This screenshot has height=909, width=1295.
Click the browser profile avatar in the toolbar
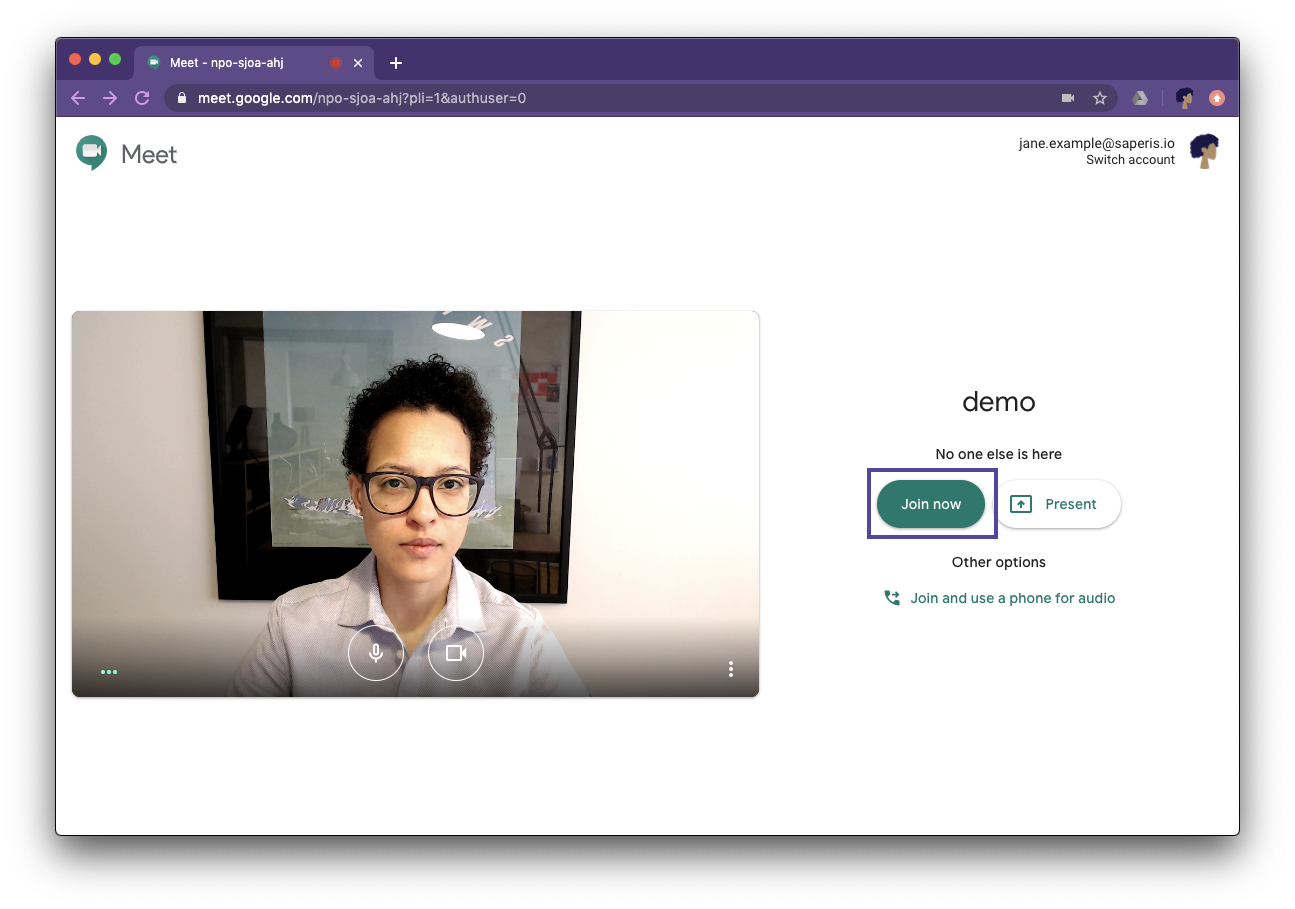(x=1184, y=98)
